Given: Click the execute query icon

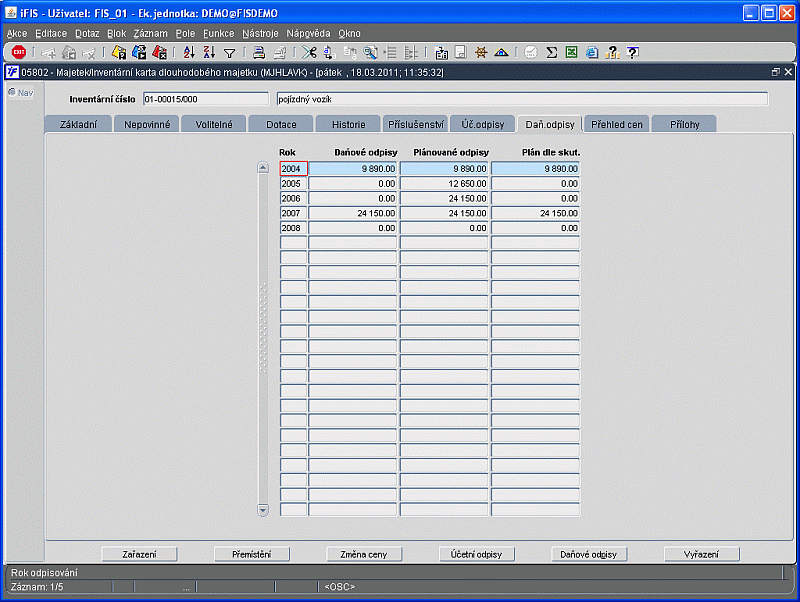Looking at the screenshot, I should pos(139,52).
